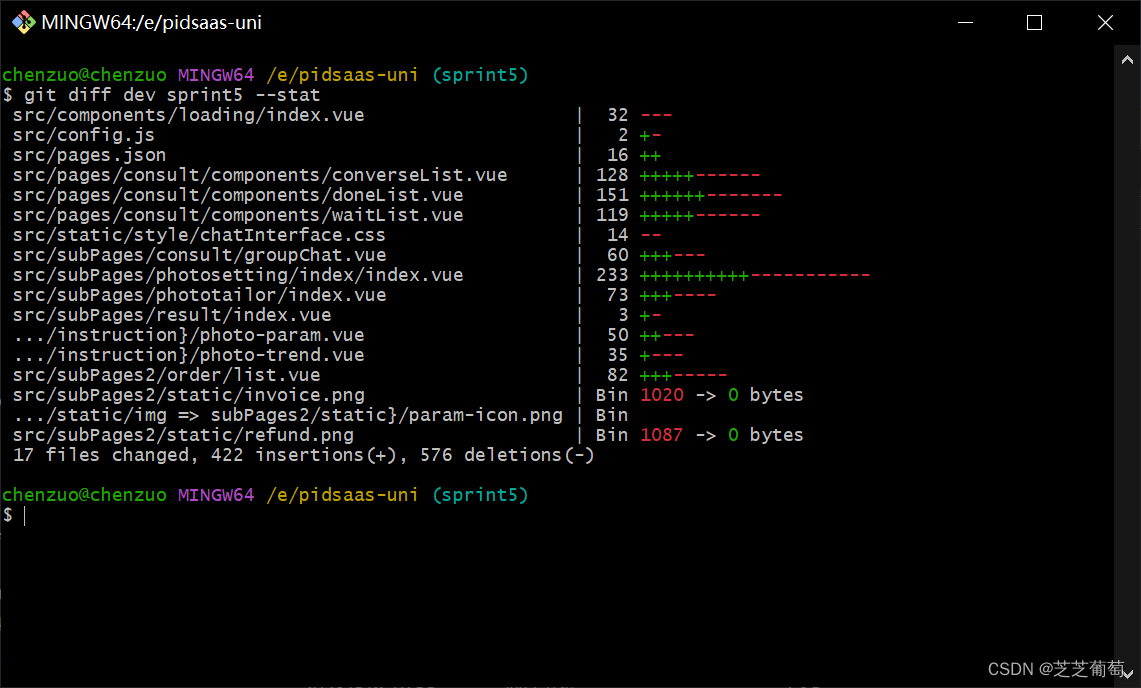Close the MINGW64 terminal window

point(1105,23)
